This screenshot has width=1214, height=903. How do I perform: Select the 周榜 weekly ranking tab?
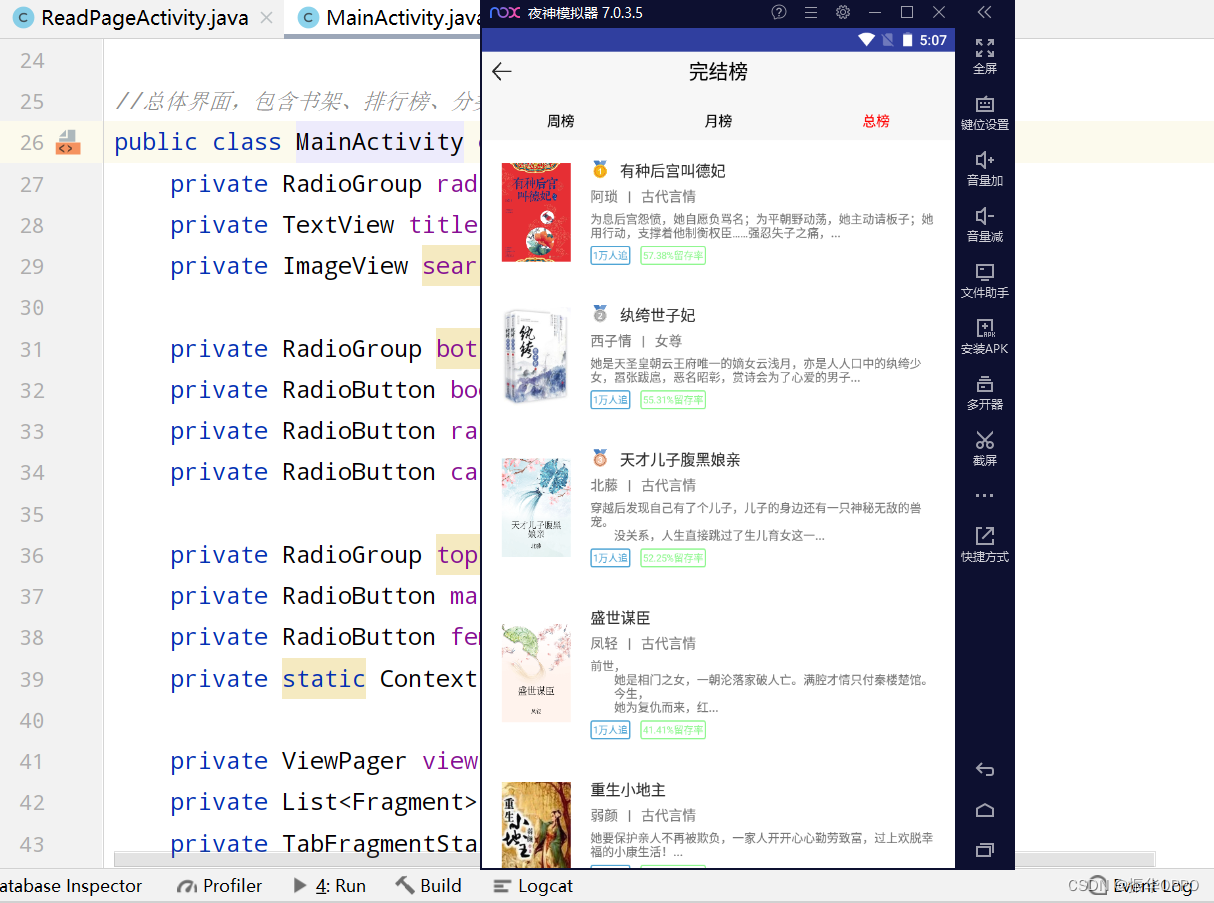coord(561,121)
